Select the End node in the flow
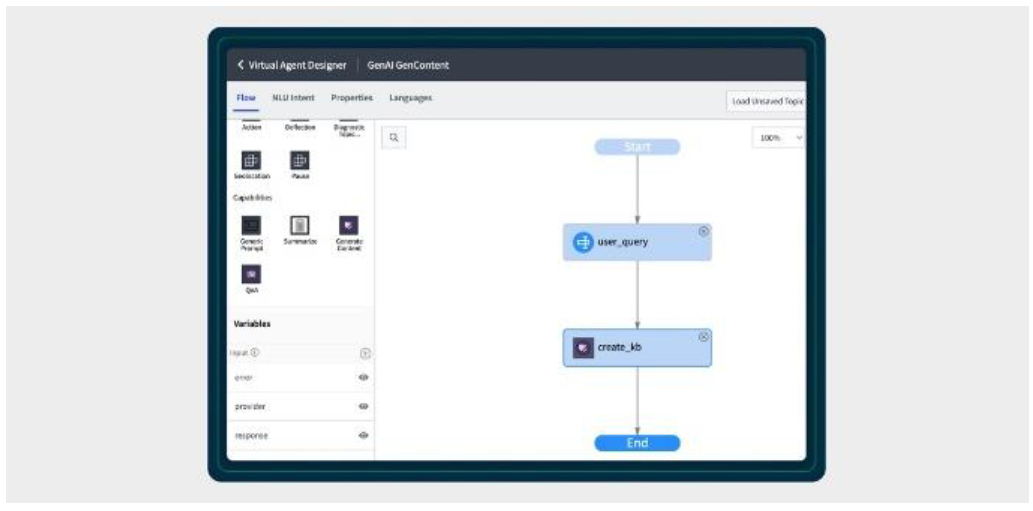Viewport: 1033px width, 511px height. tap(637, 443)
